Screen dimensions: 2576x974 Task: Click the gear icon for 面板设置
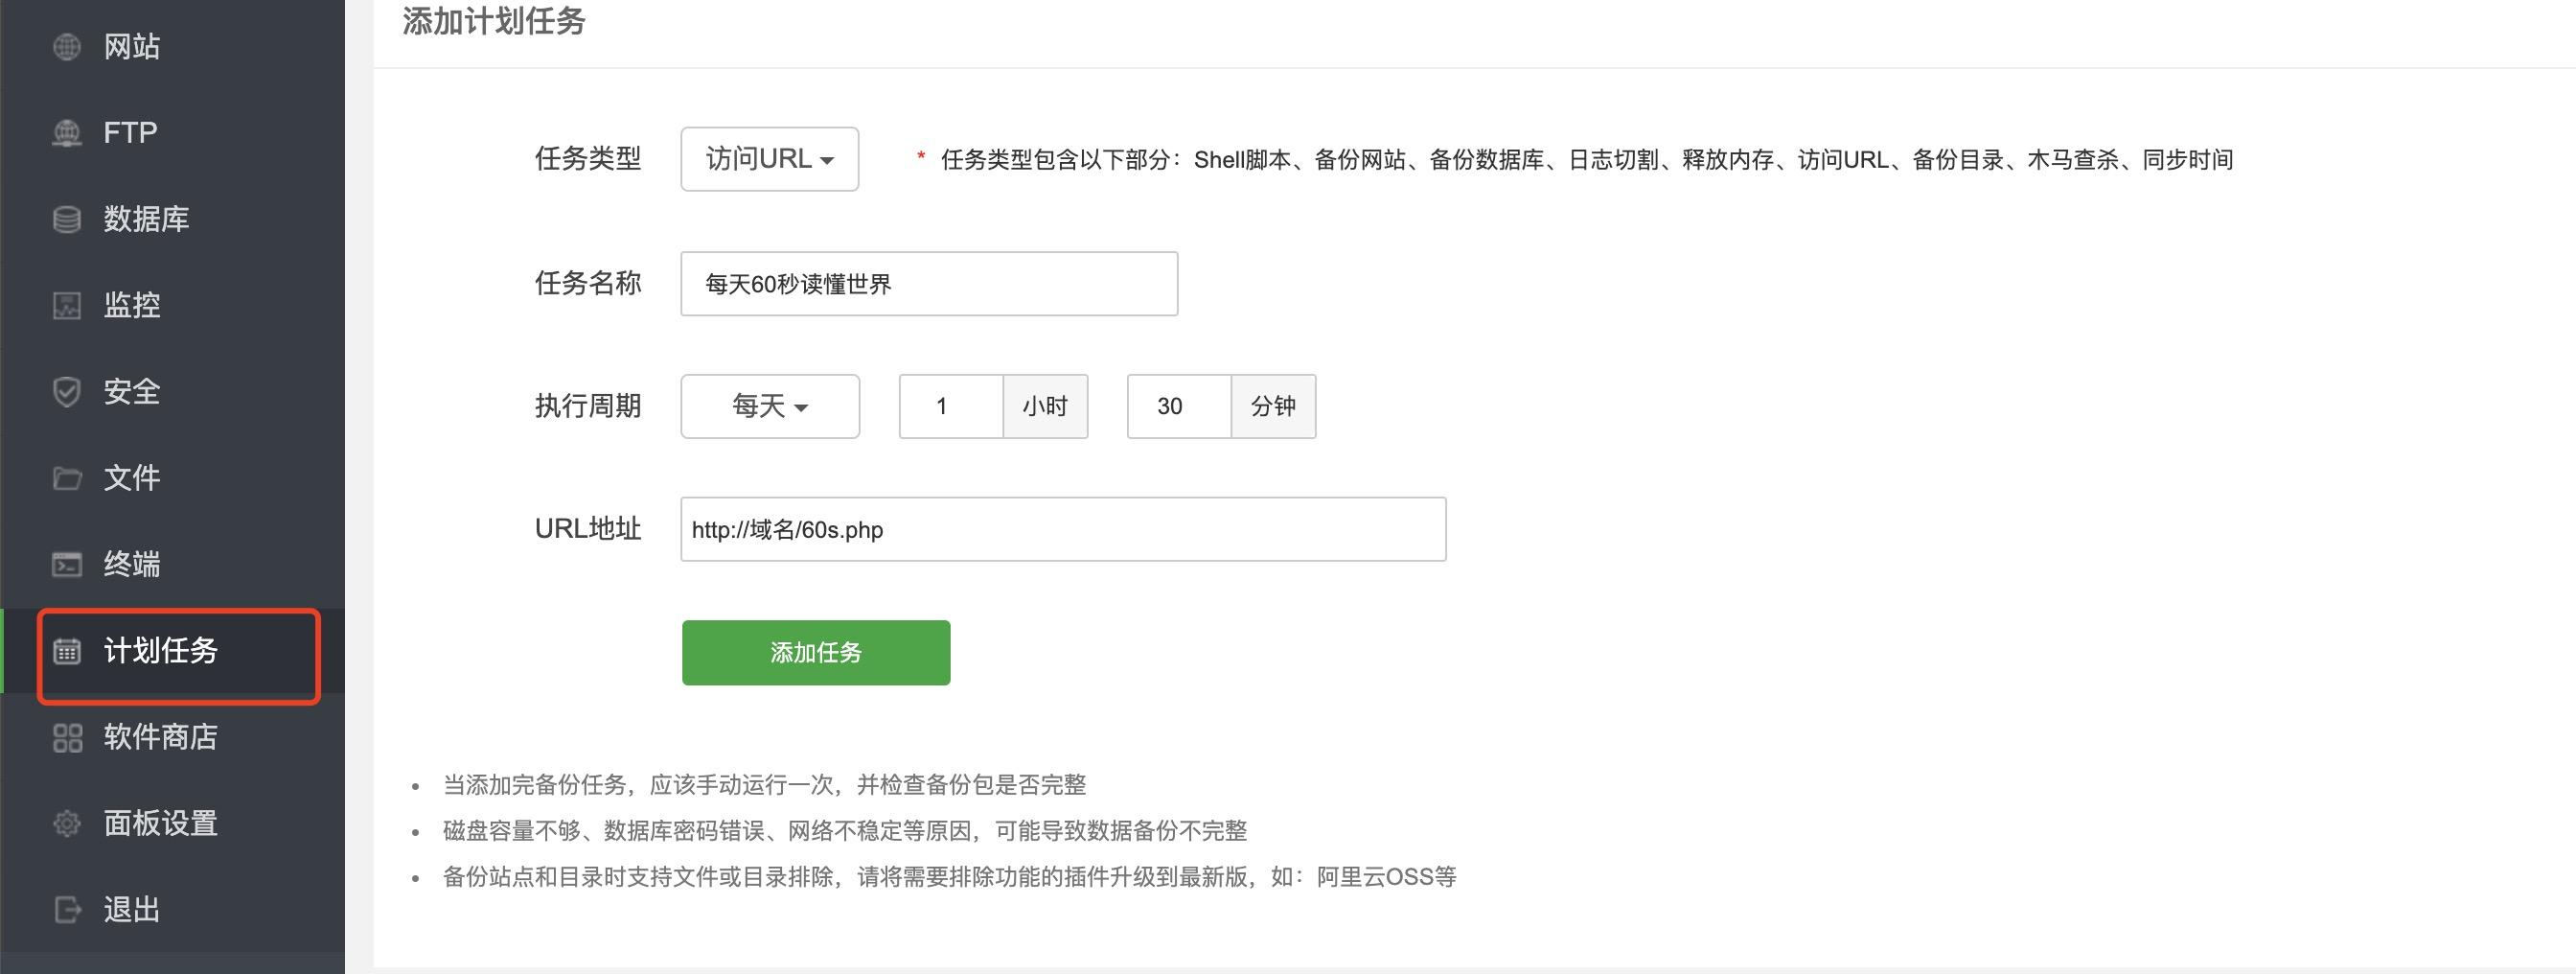tap(67, 824)
